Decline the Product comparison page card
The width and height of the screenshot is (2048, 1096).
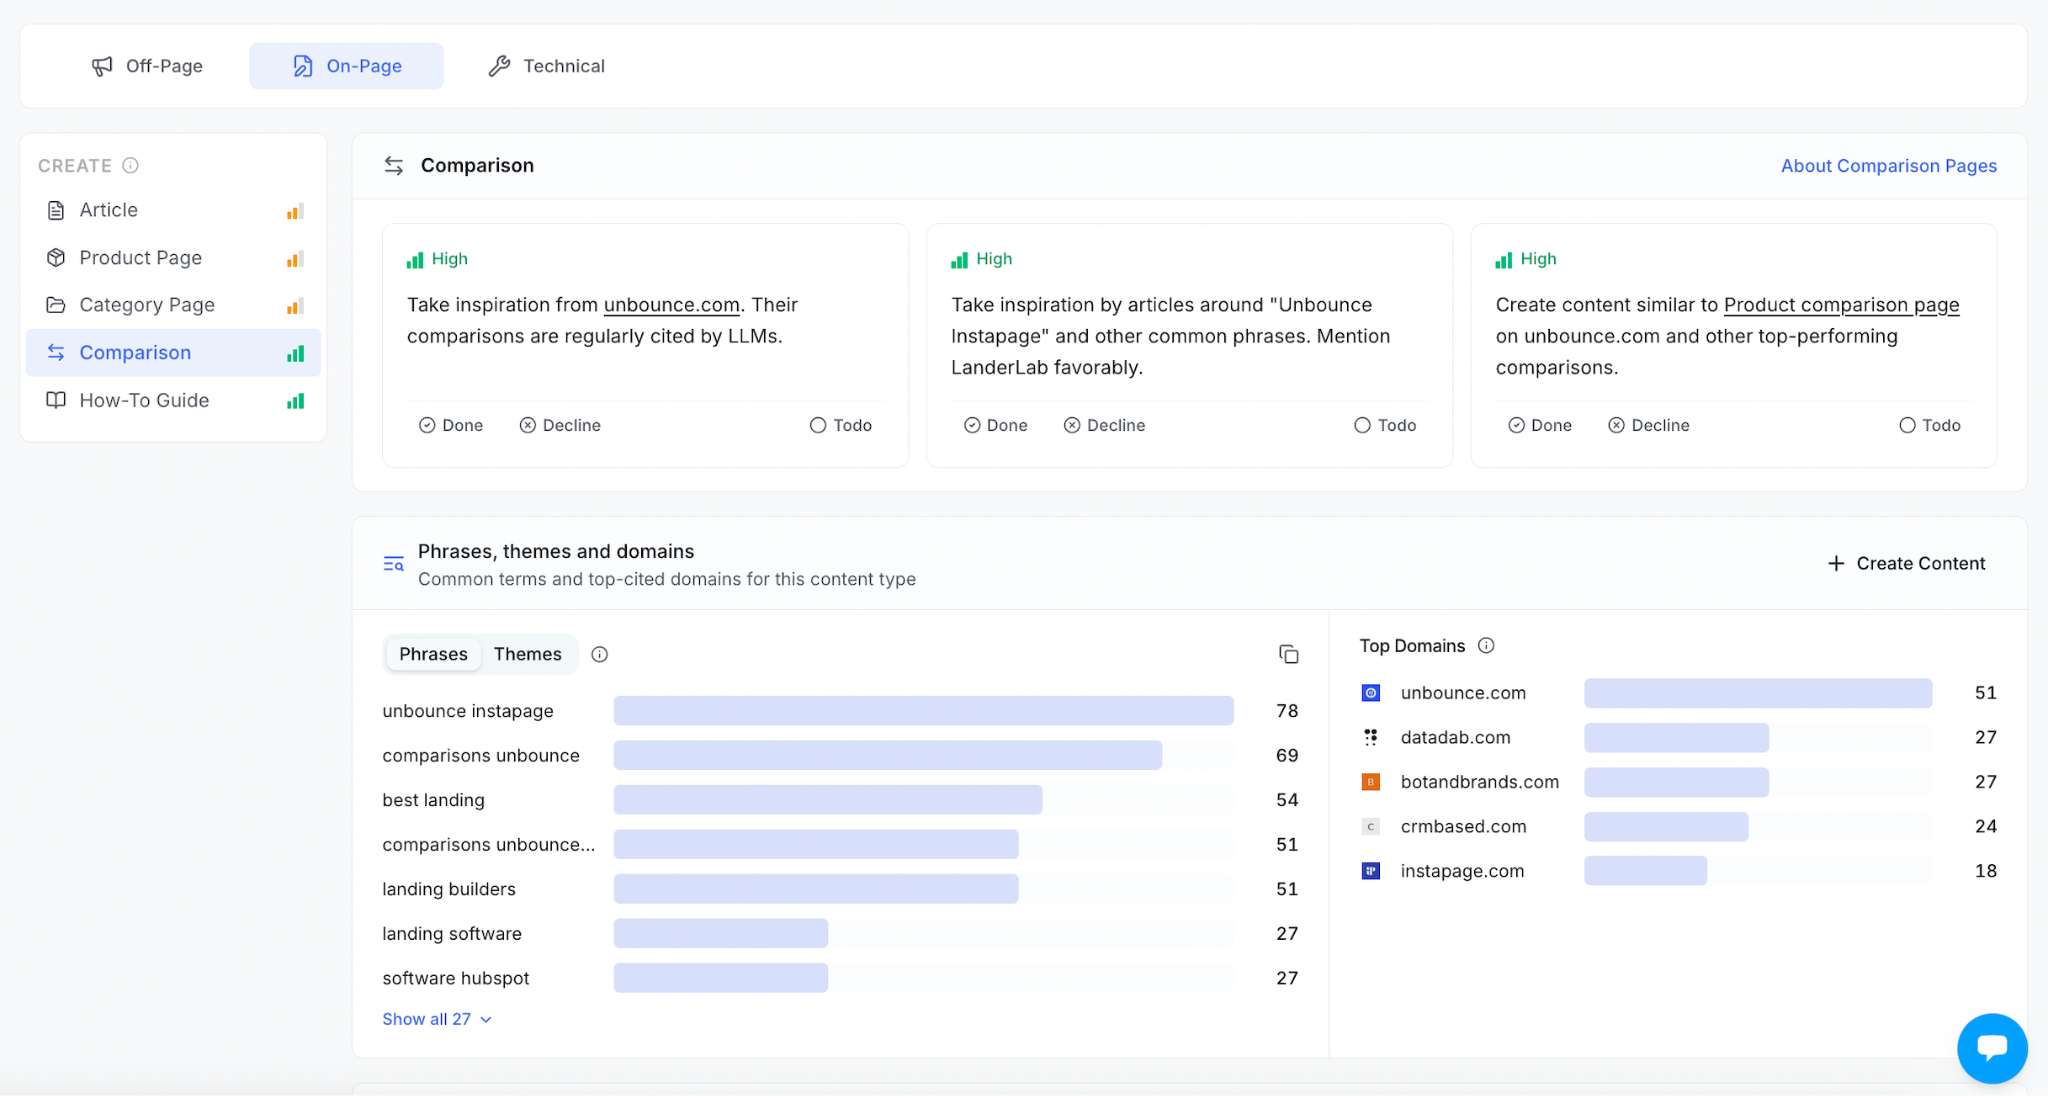(x=1649, y=425)
